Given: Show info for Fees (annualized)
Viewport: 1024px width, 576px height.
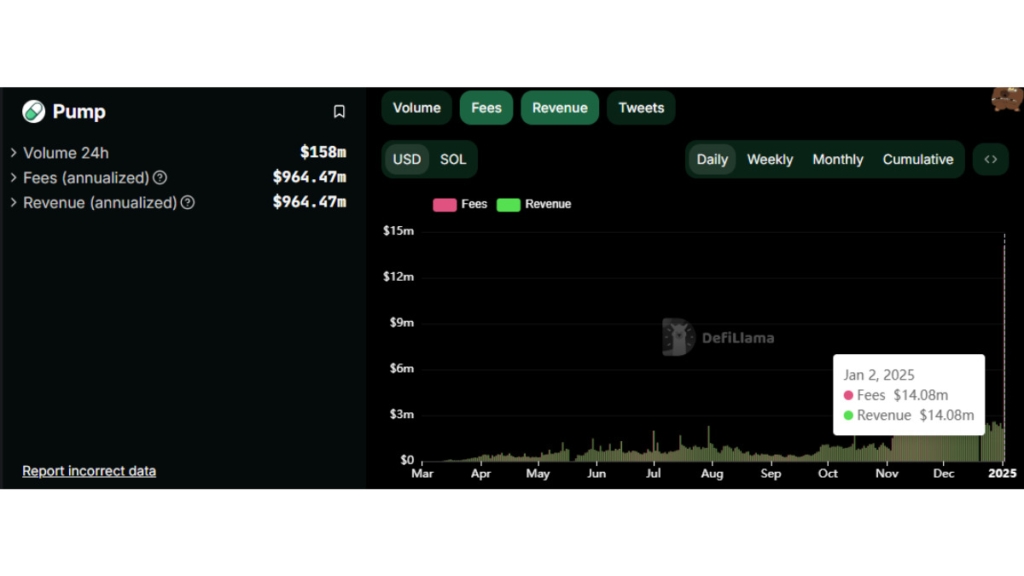Looking at the screenshot, I should click(160, 178).
